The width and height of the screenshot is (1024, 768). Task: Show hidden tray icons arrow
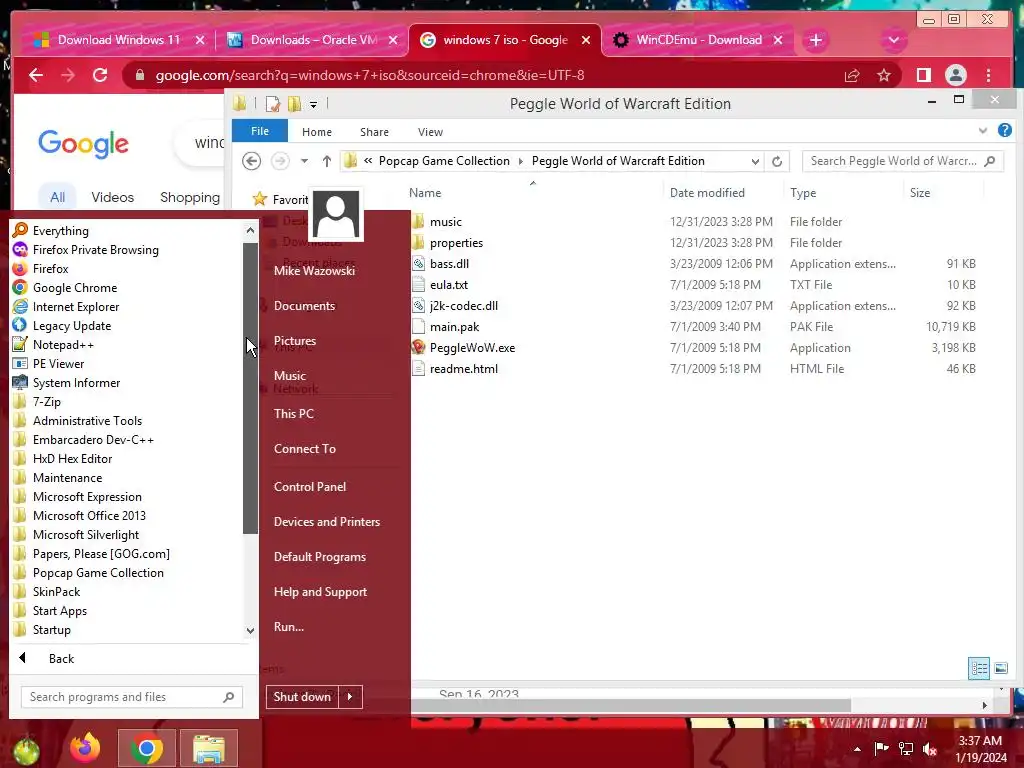[x=857, y=749]
